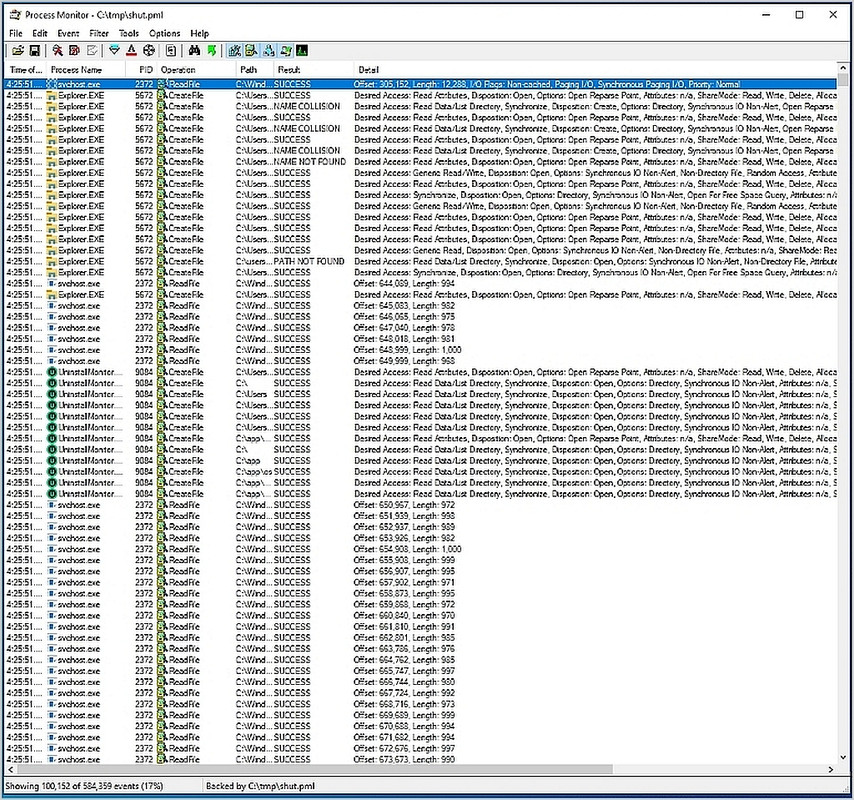Viewport: 854px width, 800px height.
Task: Select the row with Offset 644,089, Length 994
Action: (x=420, y=284)
